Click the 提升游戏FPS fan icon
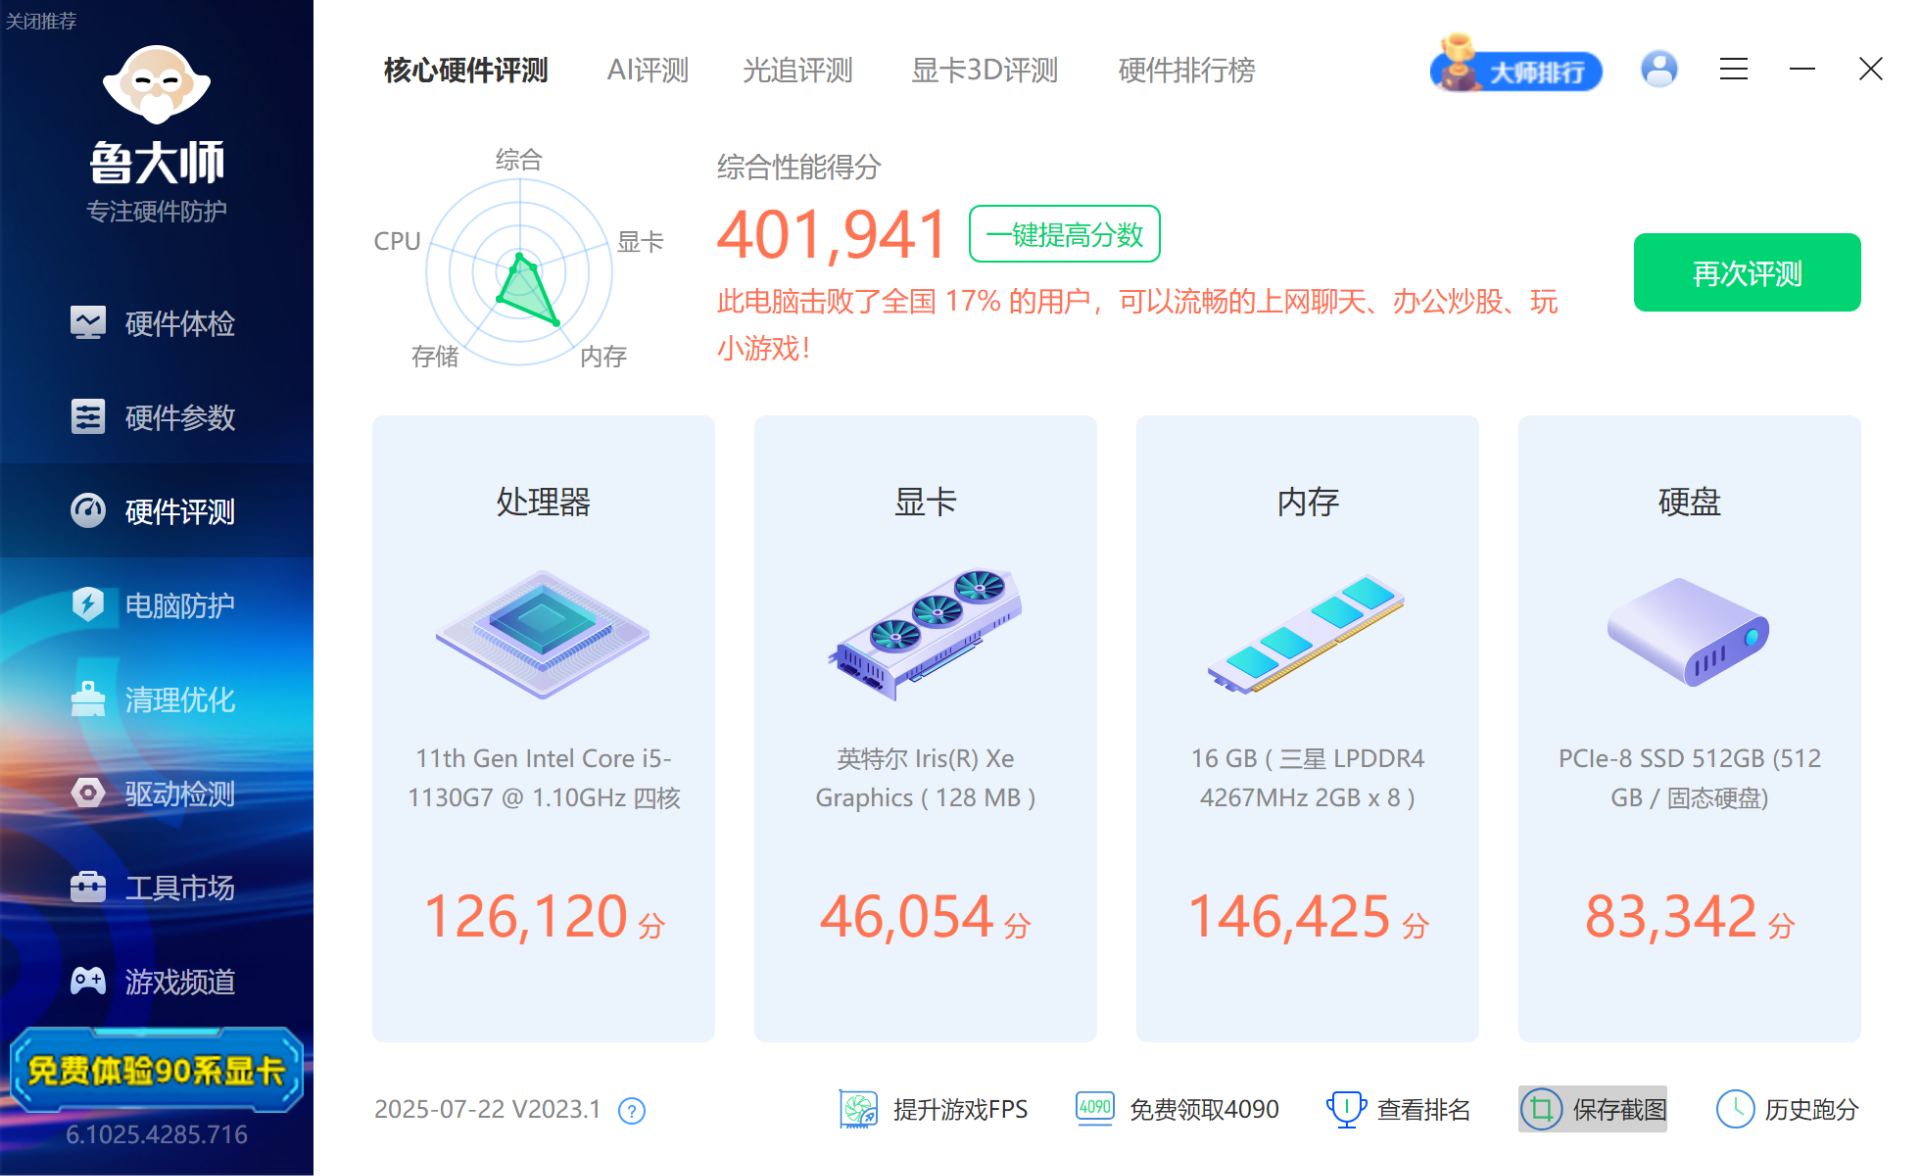 click(x=858, y=1109)
